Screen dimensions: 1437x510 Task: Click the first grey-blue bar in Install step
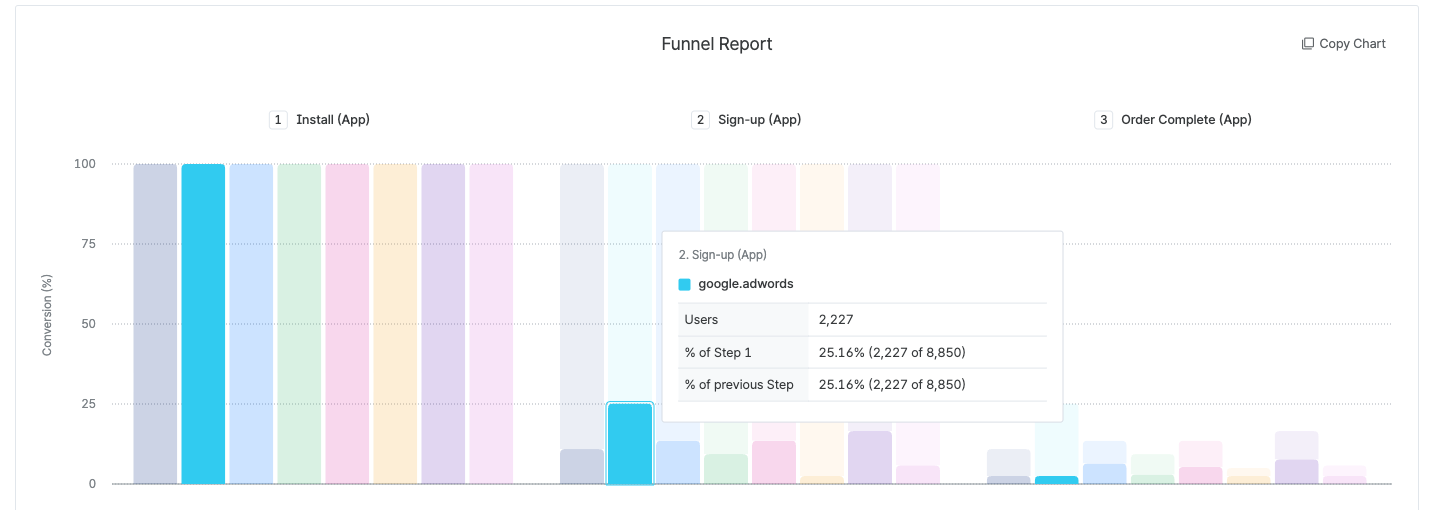coord(155,324)
